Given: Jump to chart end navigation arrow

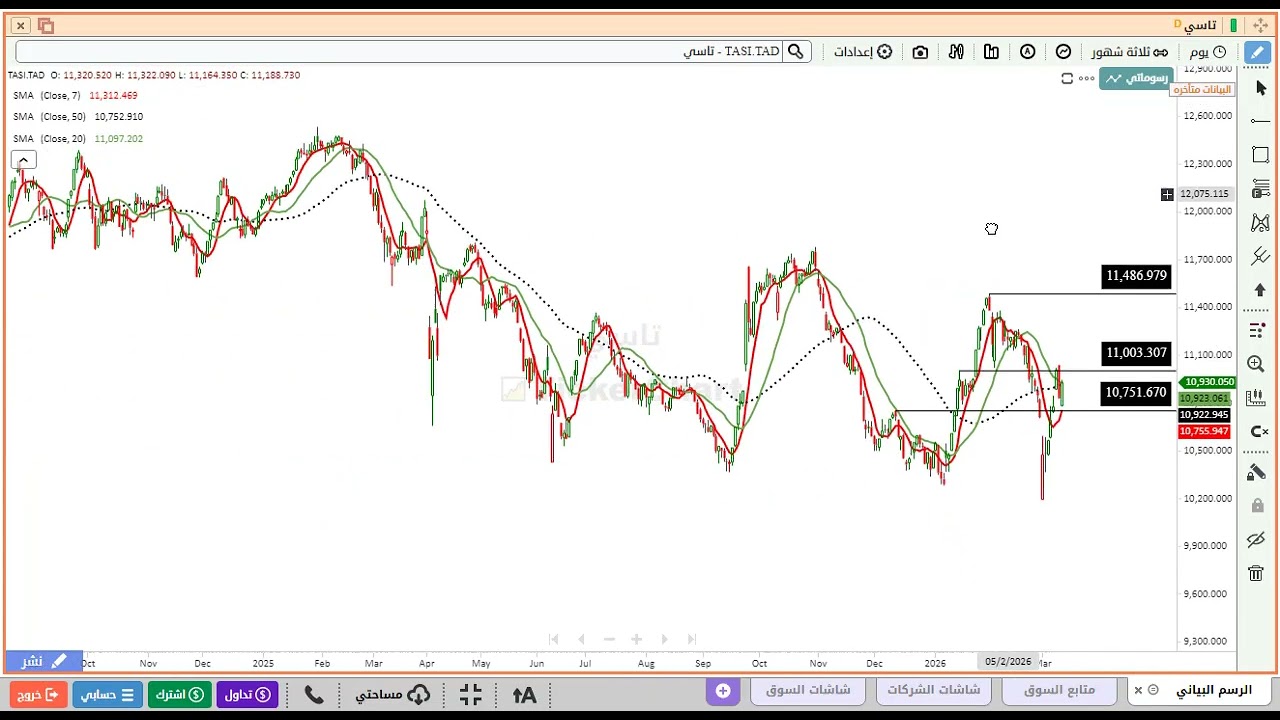Looking at the screenshot, I should [691, 639].
